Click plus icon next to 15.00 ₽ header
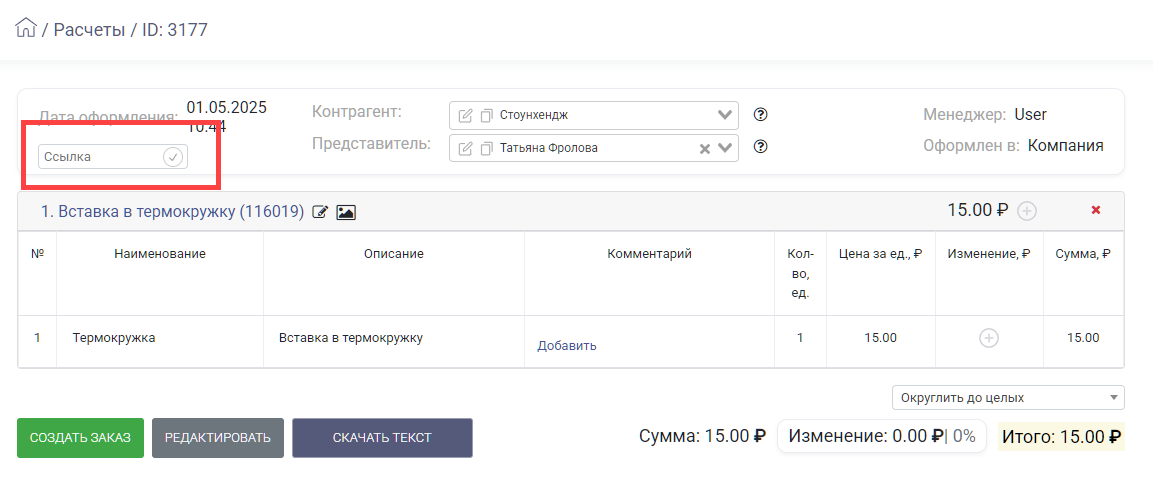Screen dimensions: 1153x484 point(1027,211)
